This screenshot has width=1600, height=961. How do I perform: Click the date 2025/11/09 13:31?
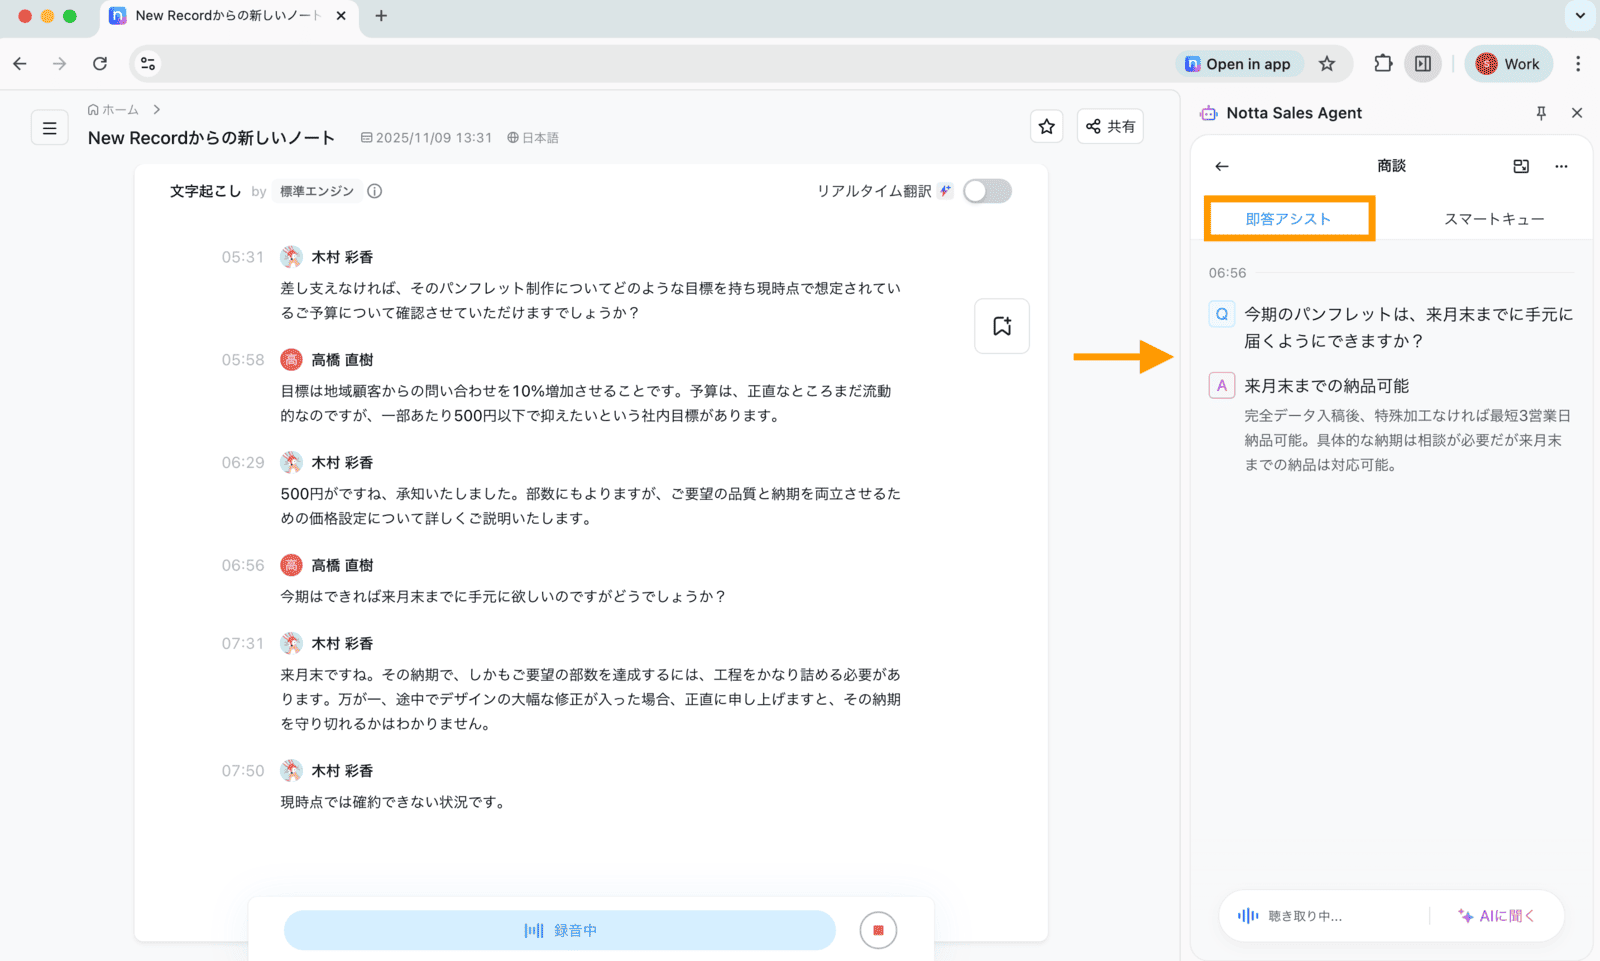tap(427, 138)
